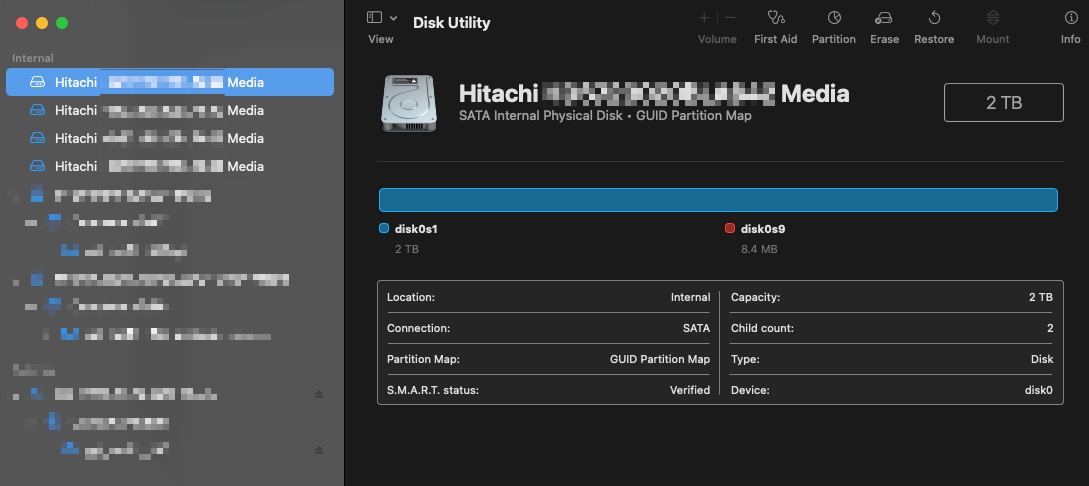
Task: Click the Internal value in Location row
Action: [x=690, y=297]
